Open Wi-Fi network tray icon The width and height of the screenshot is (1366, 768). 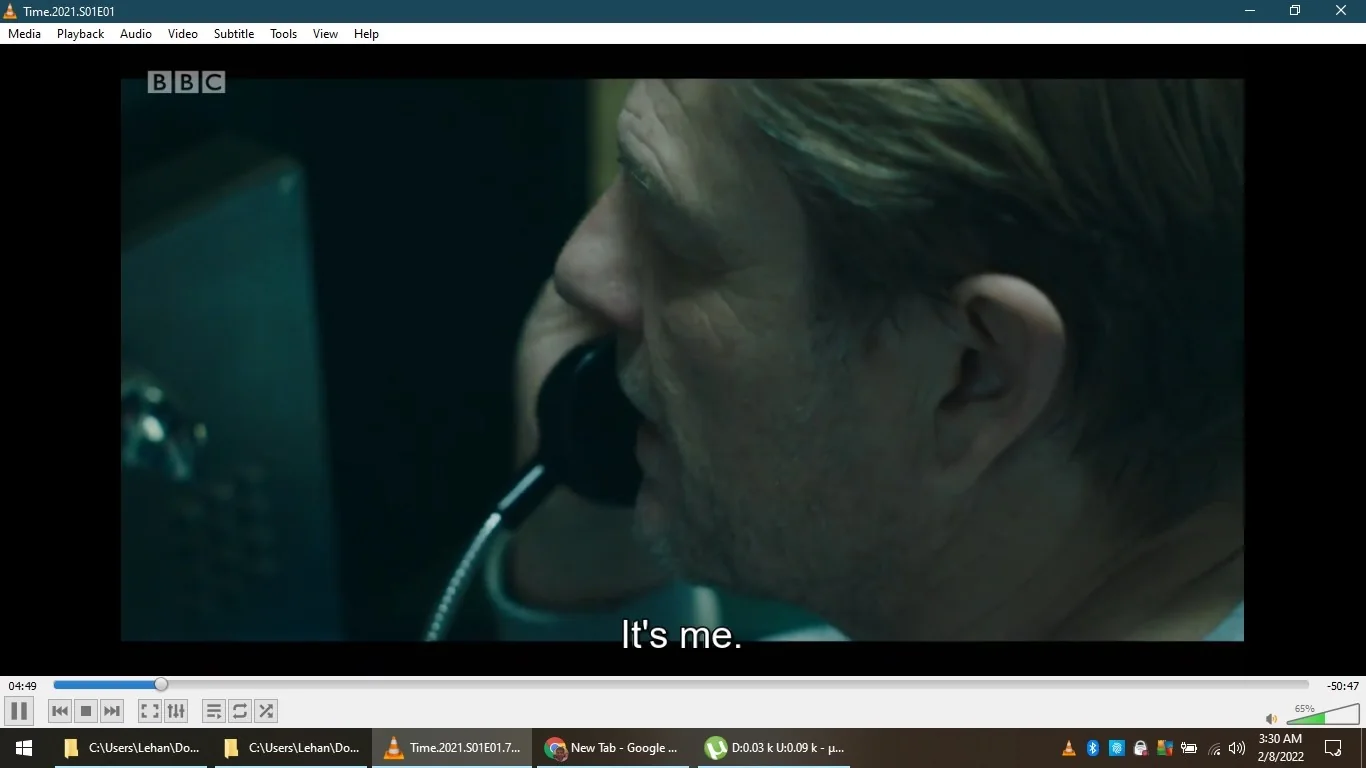coord(1214,748)
